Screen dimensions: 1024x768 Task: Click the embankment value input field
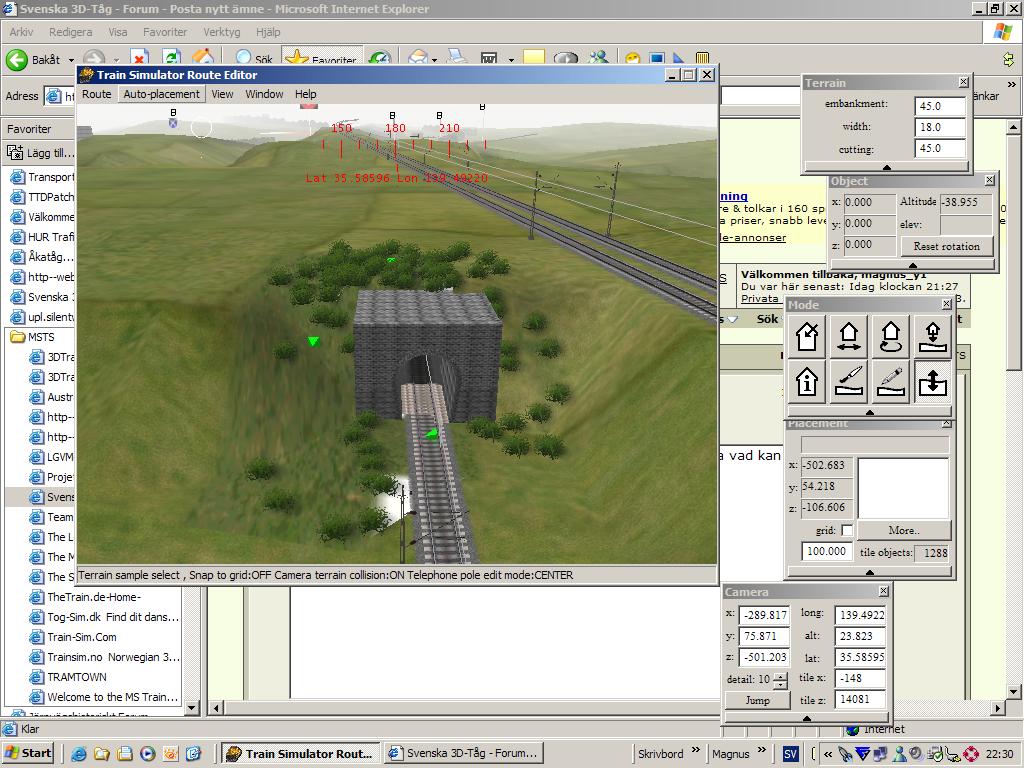click(940, 105)
